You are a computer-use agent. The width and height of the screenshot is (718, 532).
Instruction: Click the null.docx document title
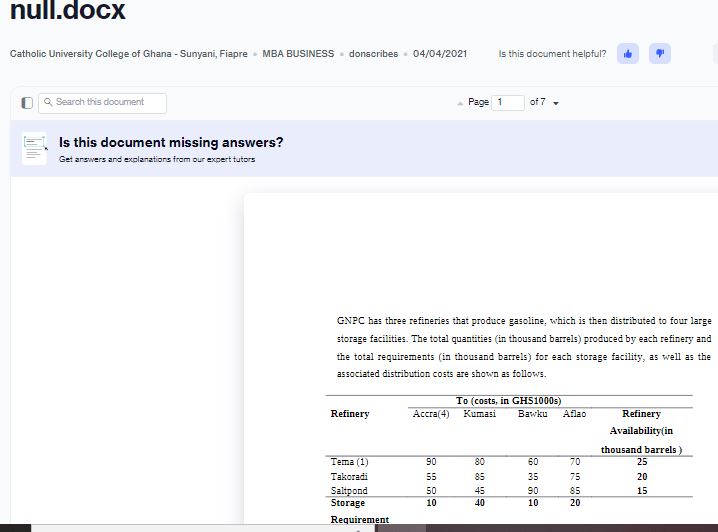(x=67, y=10)
